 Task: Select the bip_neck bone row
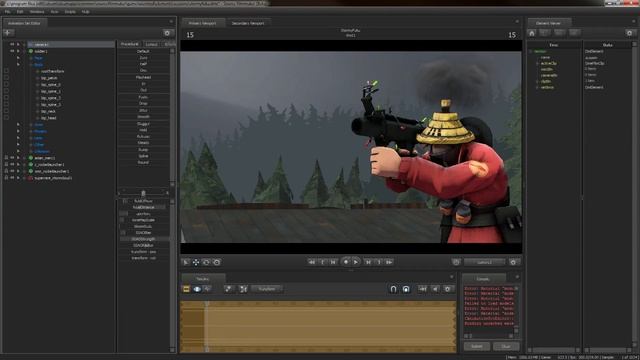(48, 111)
